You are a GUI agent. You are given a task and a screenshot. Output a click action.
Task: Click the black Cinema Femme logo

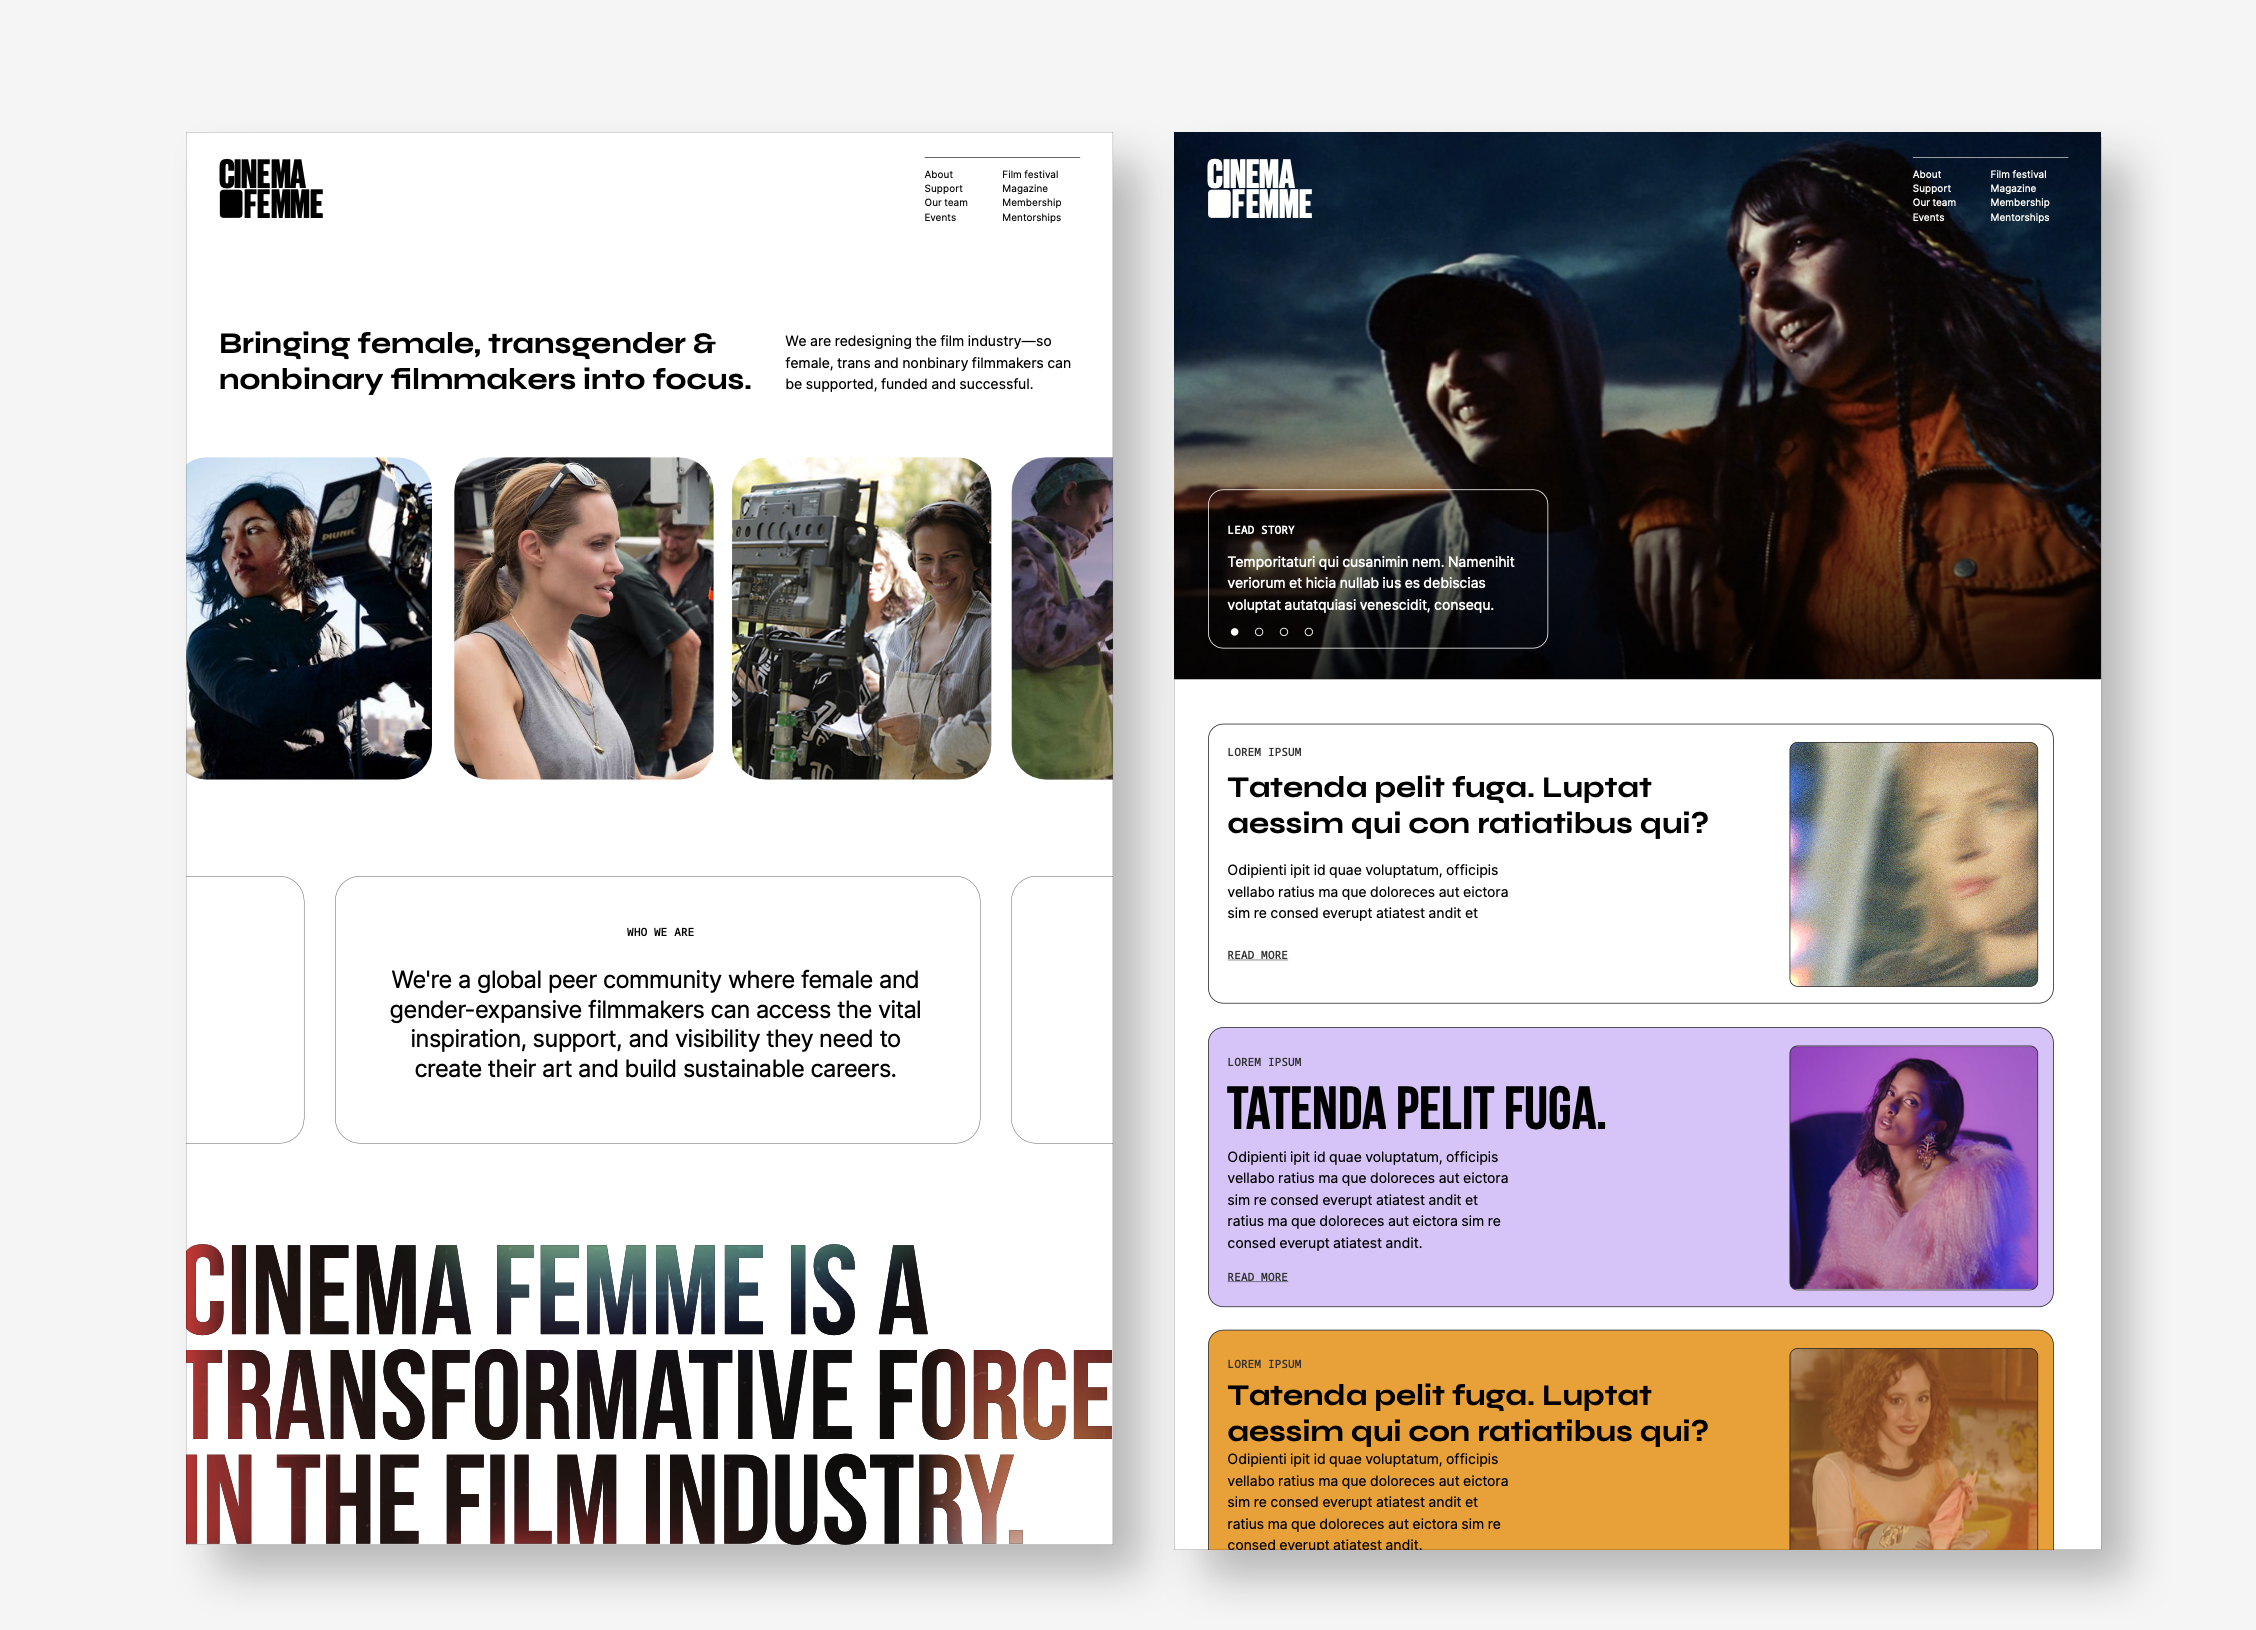tap(270, 188)
